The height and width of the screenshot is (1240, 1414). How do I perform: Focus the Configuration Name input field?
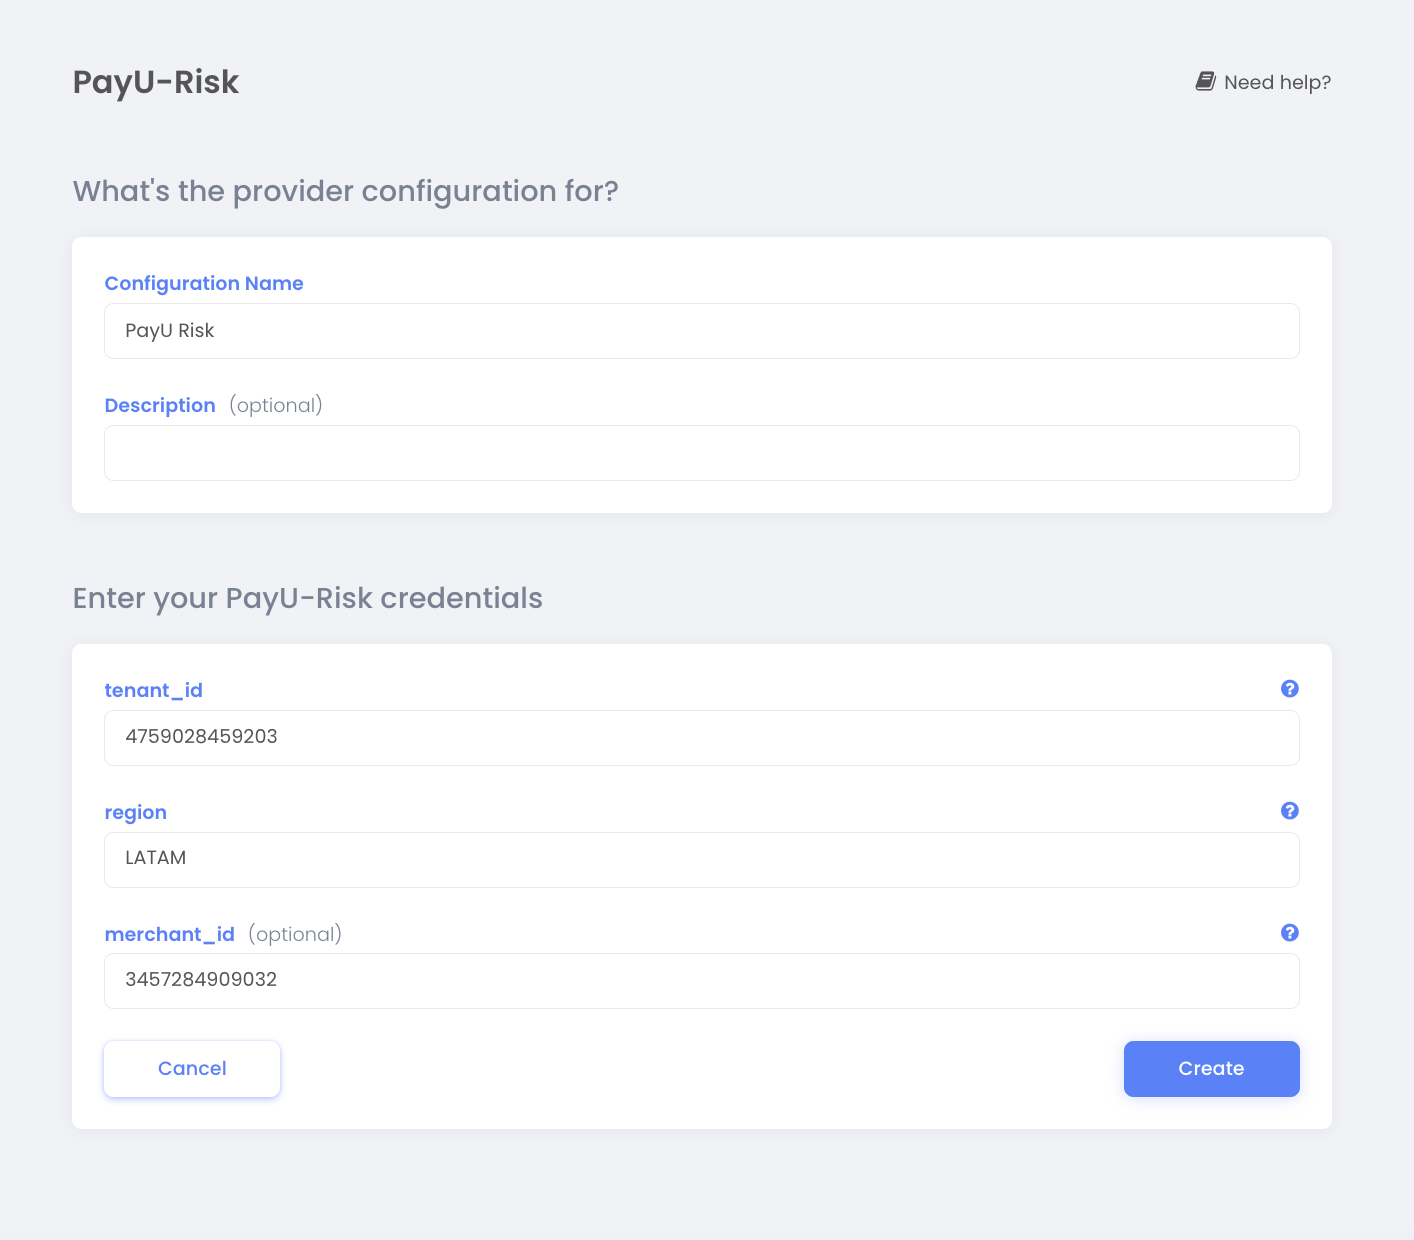(702, 331)
